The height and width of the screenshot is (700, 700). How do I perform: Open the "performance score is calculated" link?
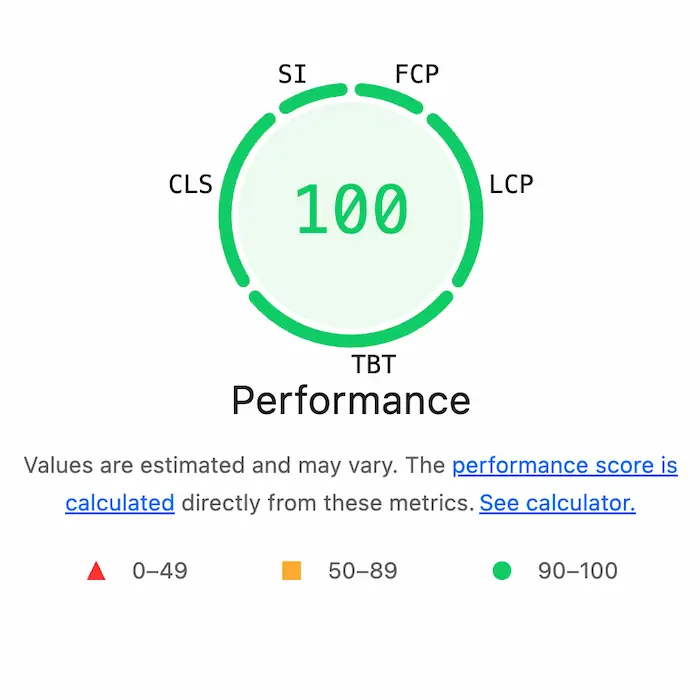tap(565, 466)
